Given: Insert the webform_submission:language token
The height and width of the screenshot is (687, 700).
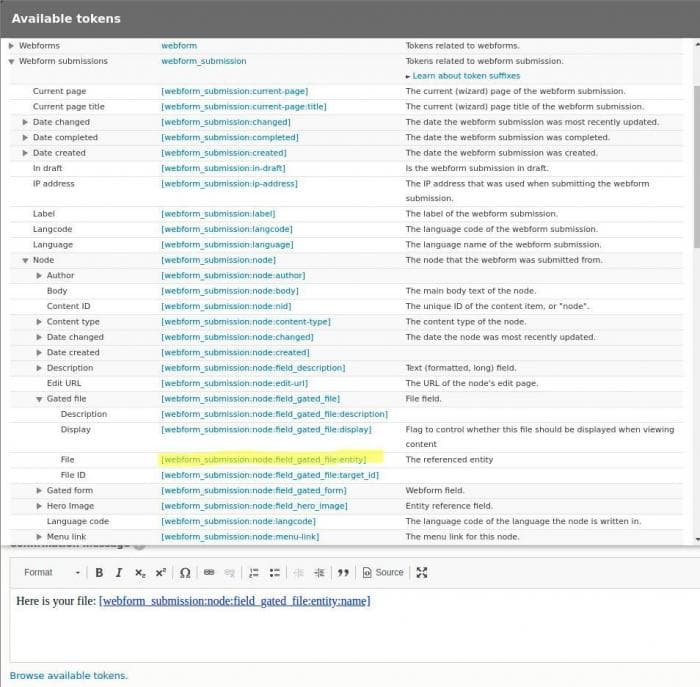Looking at the screenshot, I should coord(227,245).
